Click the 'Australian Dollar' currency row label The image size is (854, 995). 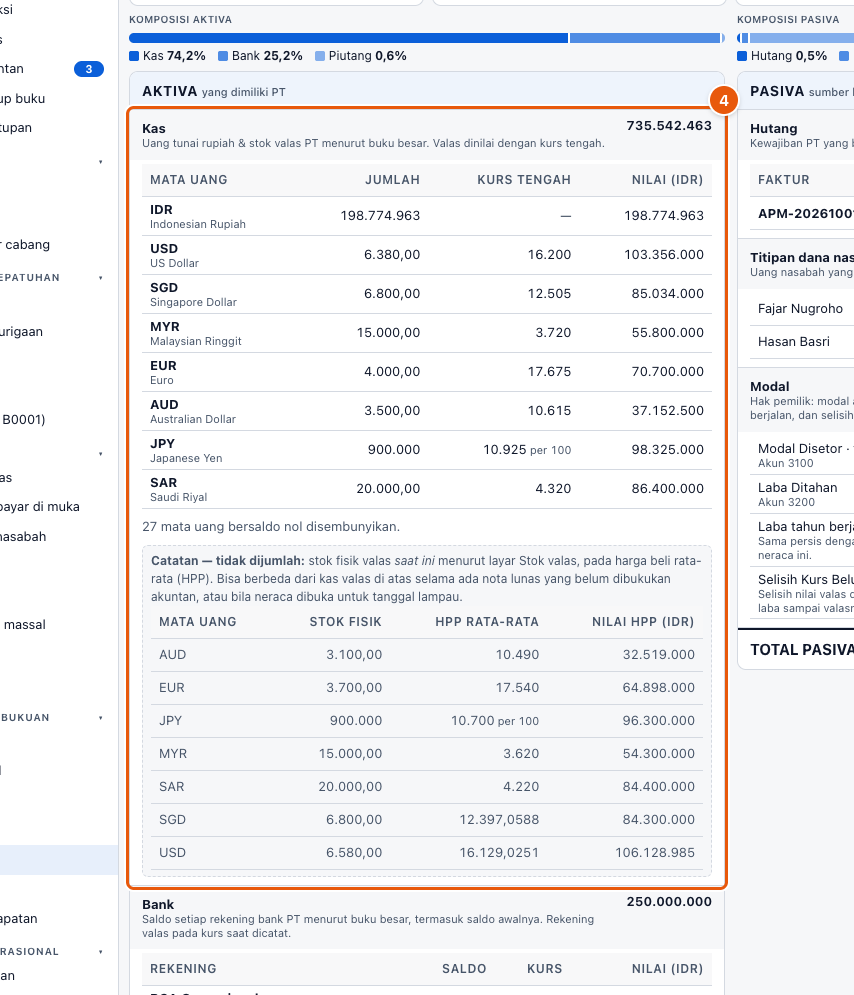(193, 419)
